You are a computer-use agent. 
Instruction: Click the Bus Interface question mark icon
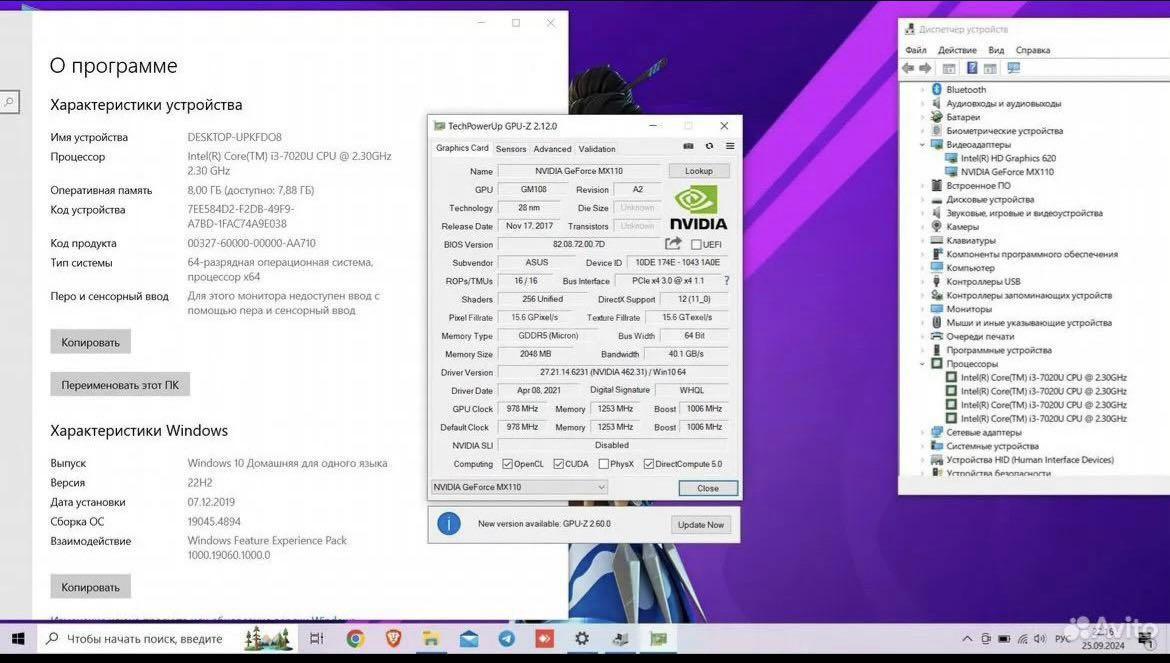pos(726,281)
